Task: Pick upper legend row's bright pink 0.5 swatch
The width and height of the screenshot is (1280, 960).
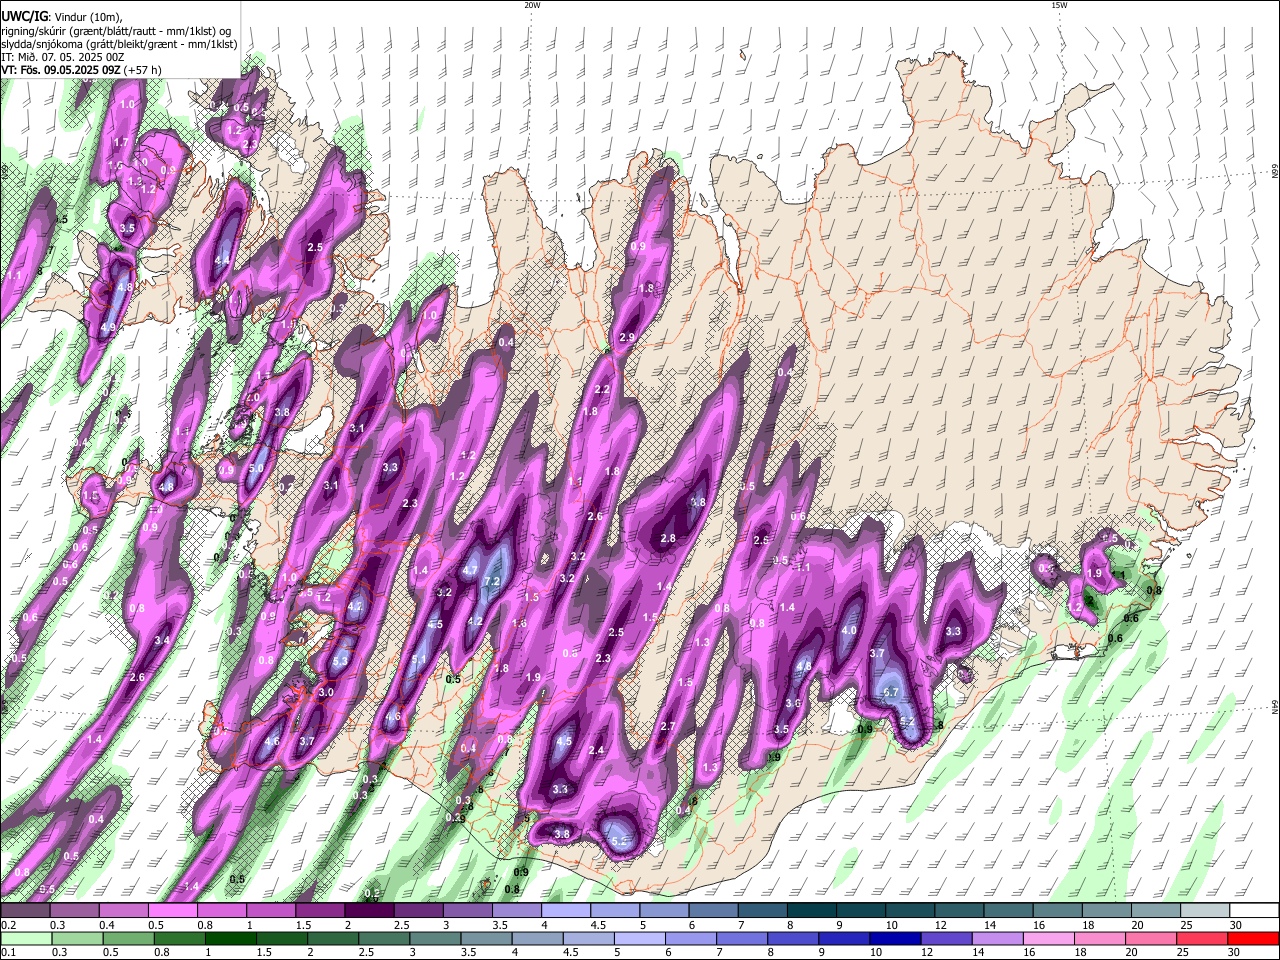Action: click(x=173, y=910)
